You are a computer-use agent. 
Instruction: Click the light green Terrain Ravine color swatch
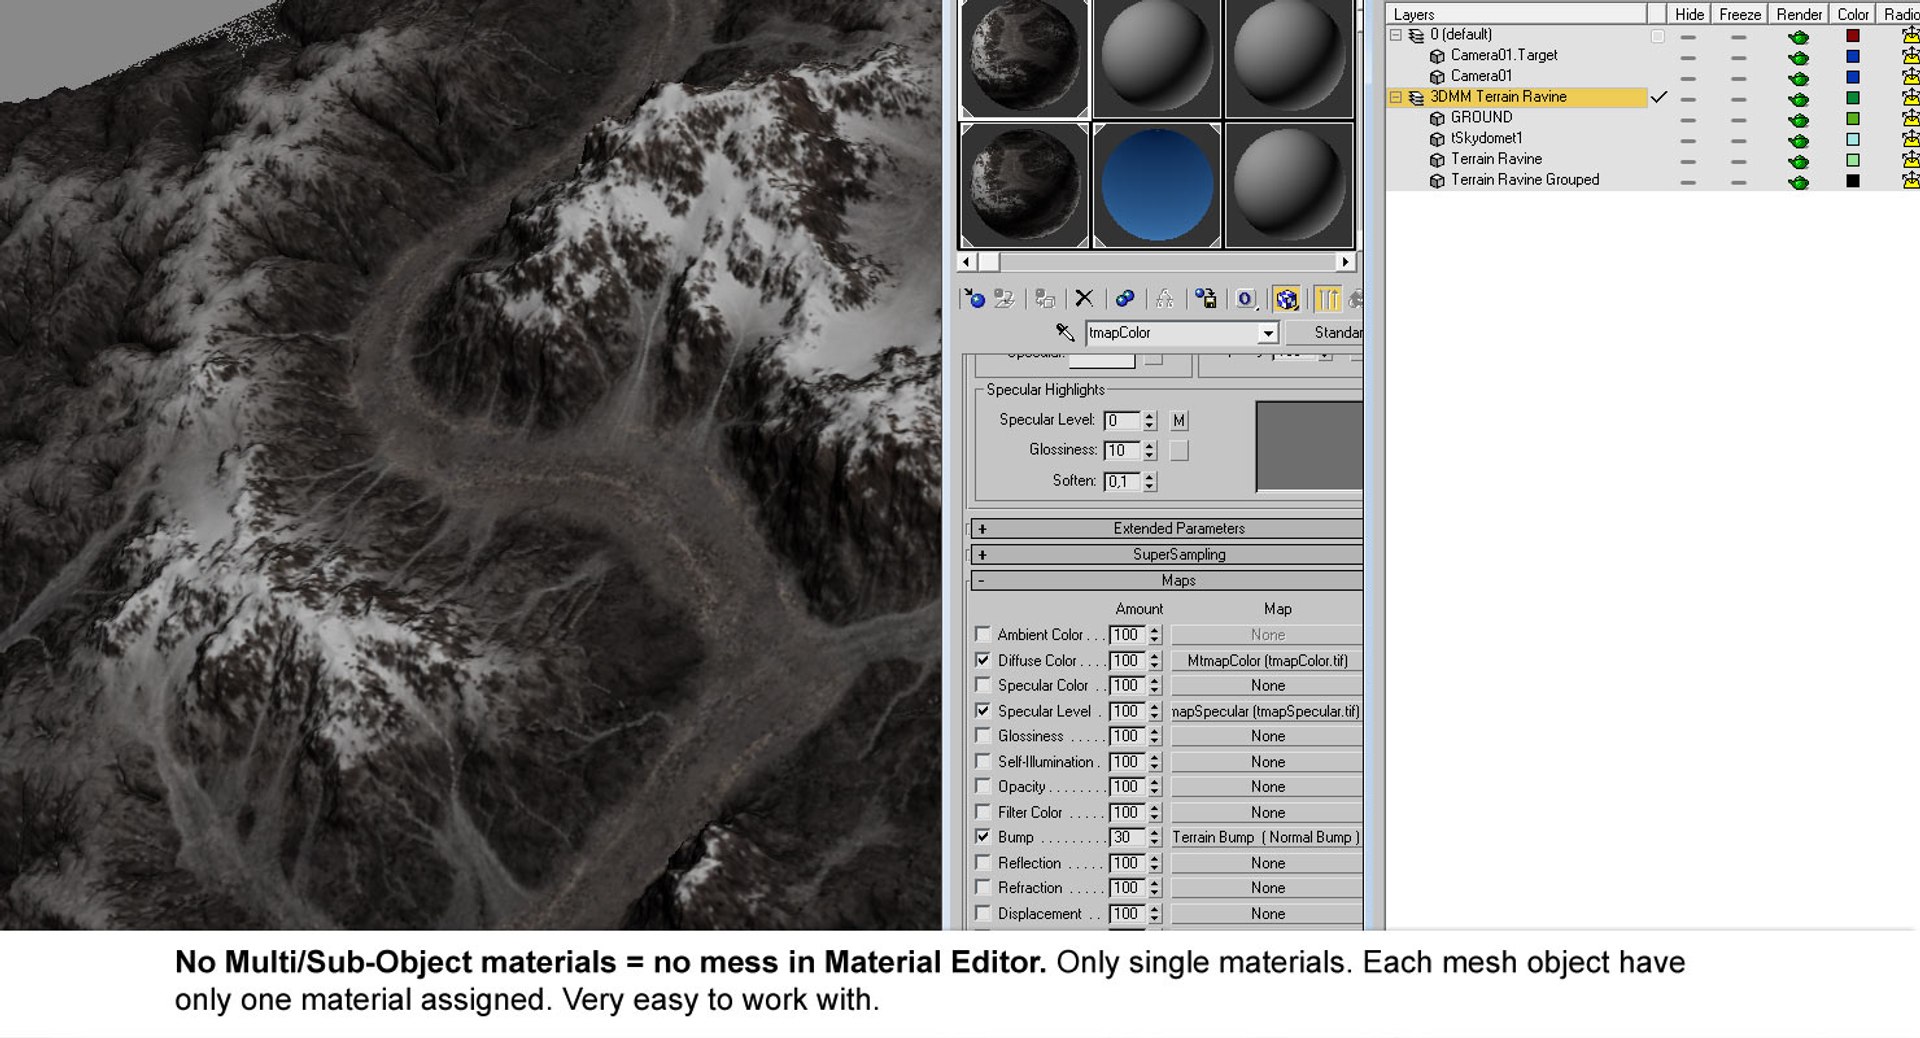pyautogui.click(x=1853, y=160)
